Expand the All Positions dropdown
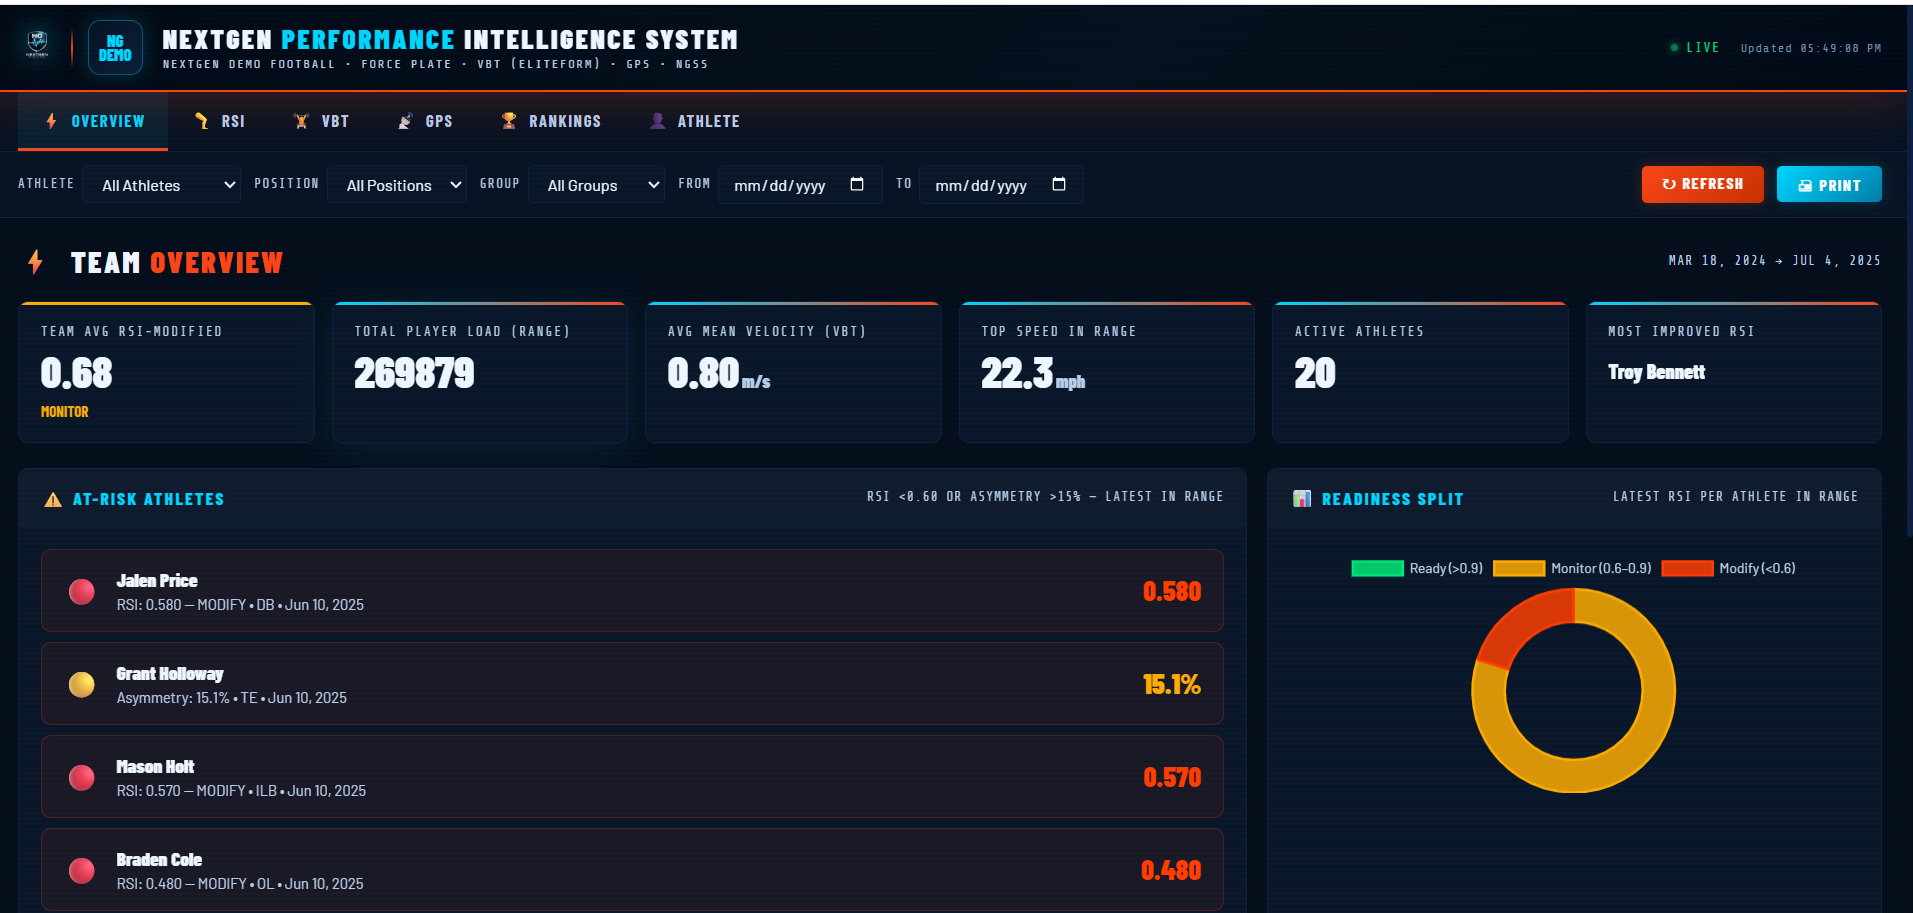 (x=397, y=185)
